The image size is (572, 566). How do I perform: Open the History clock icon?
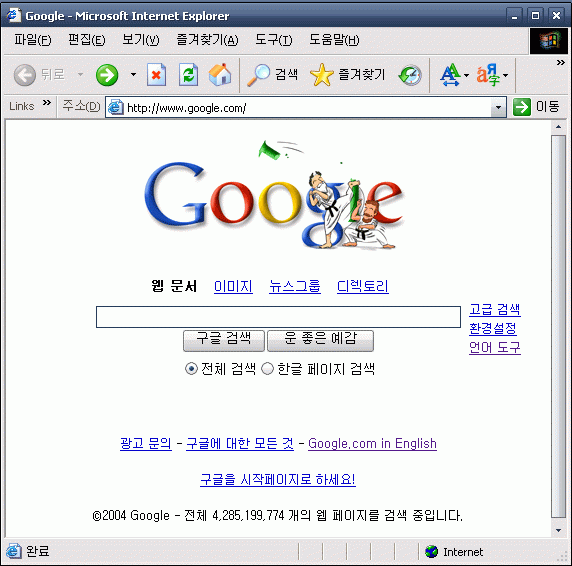(x=410, y=75)
